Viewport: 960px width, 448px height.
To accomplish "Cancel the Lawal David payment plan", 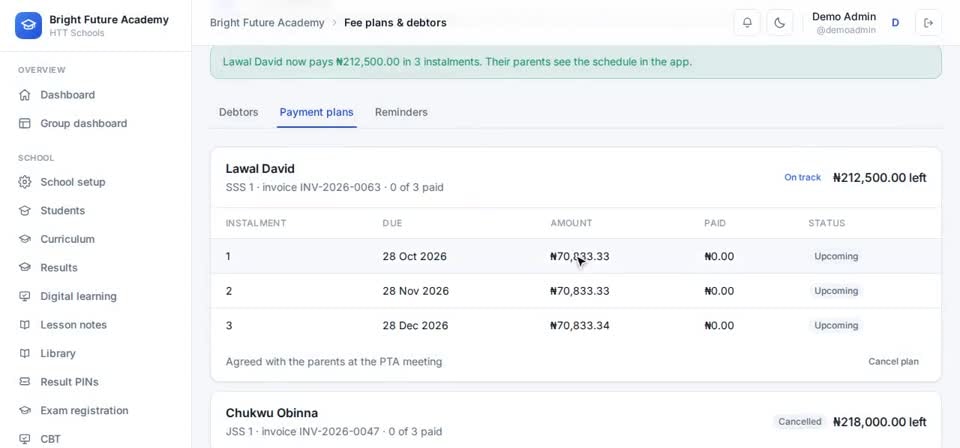I will (x=893, y=362).
